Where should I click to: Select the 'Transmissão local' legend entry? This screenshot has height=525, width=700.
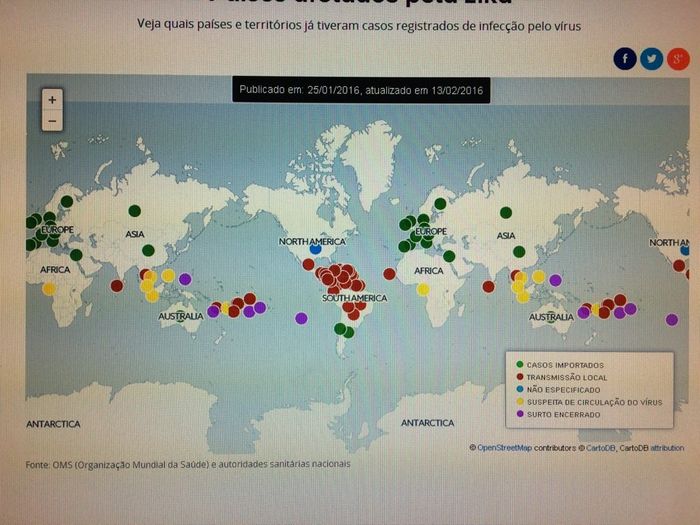(562, 377)
